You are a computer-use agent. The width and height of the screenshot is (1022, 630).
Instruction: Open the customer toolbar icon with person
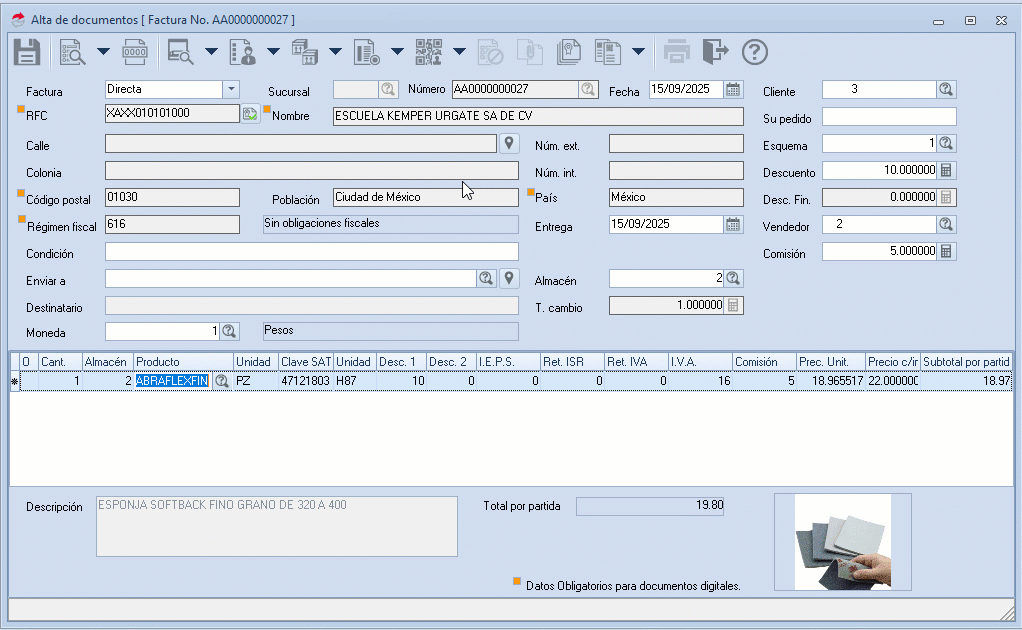242,51
